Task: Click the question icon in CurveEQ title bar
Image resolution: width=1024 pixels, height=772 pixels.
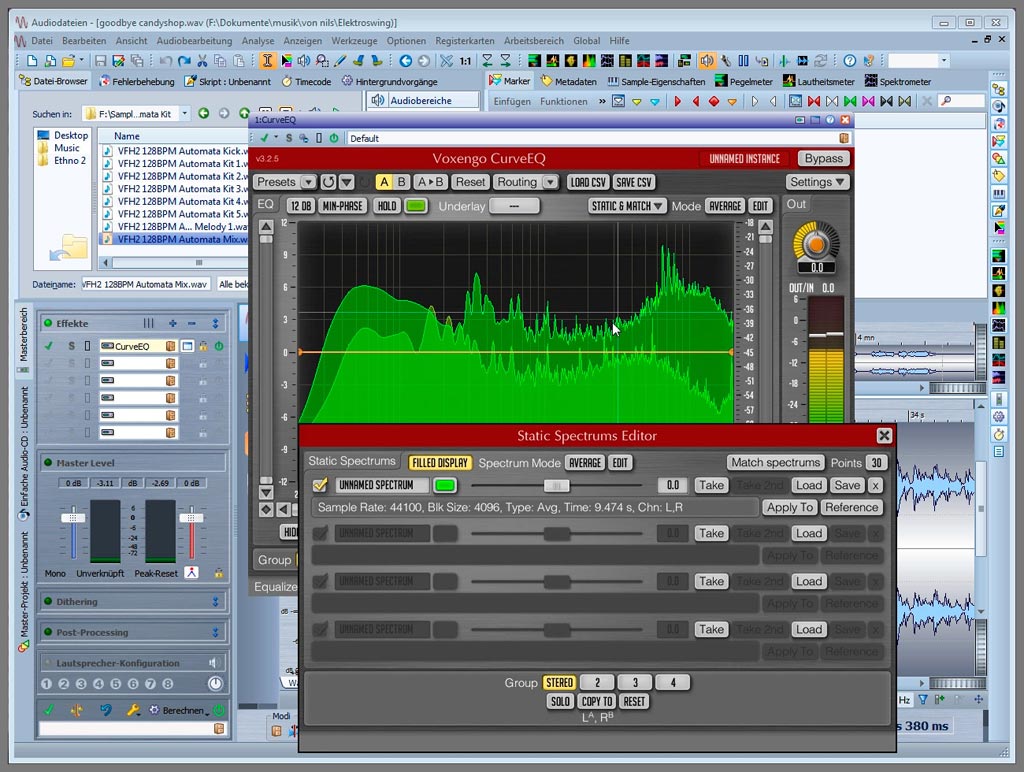Action: coord(829,120)
